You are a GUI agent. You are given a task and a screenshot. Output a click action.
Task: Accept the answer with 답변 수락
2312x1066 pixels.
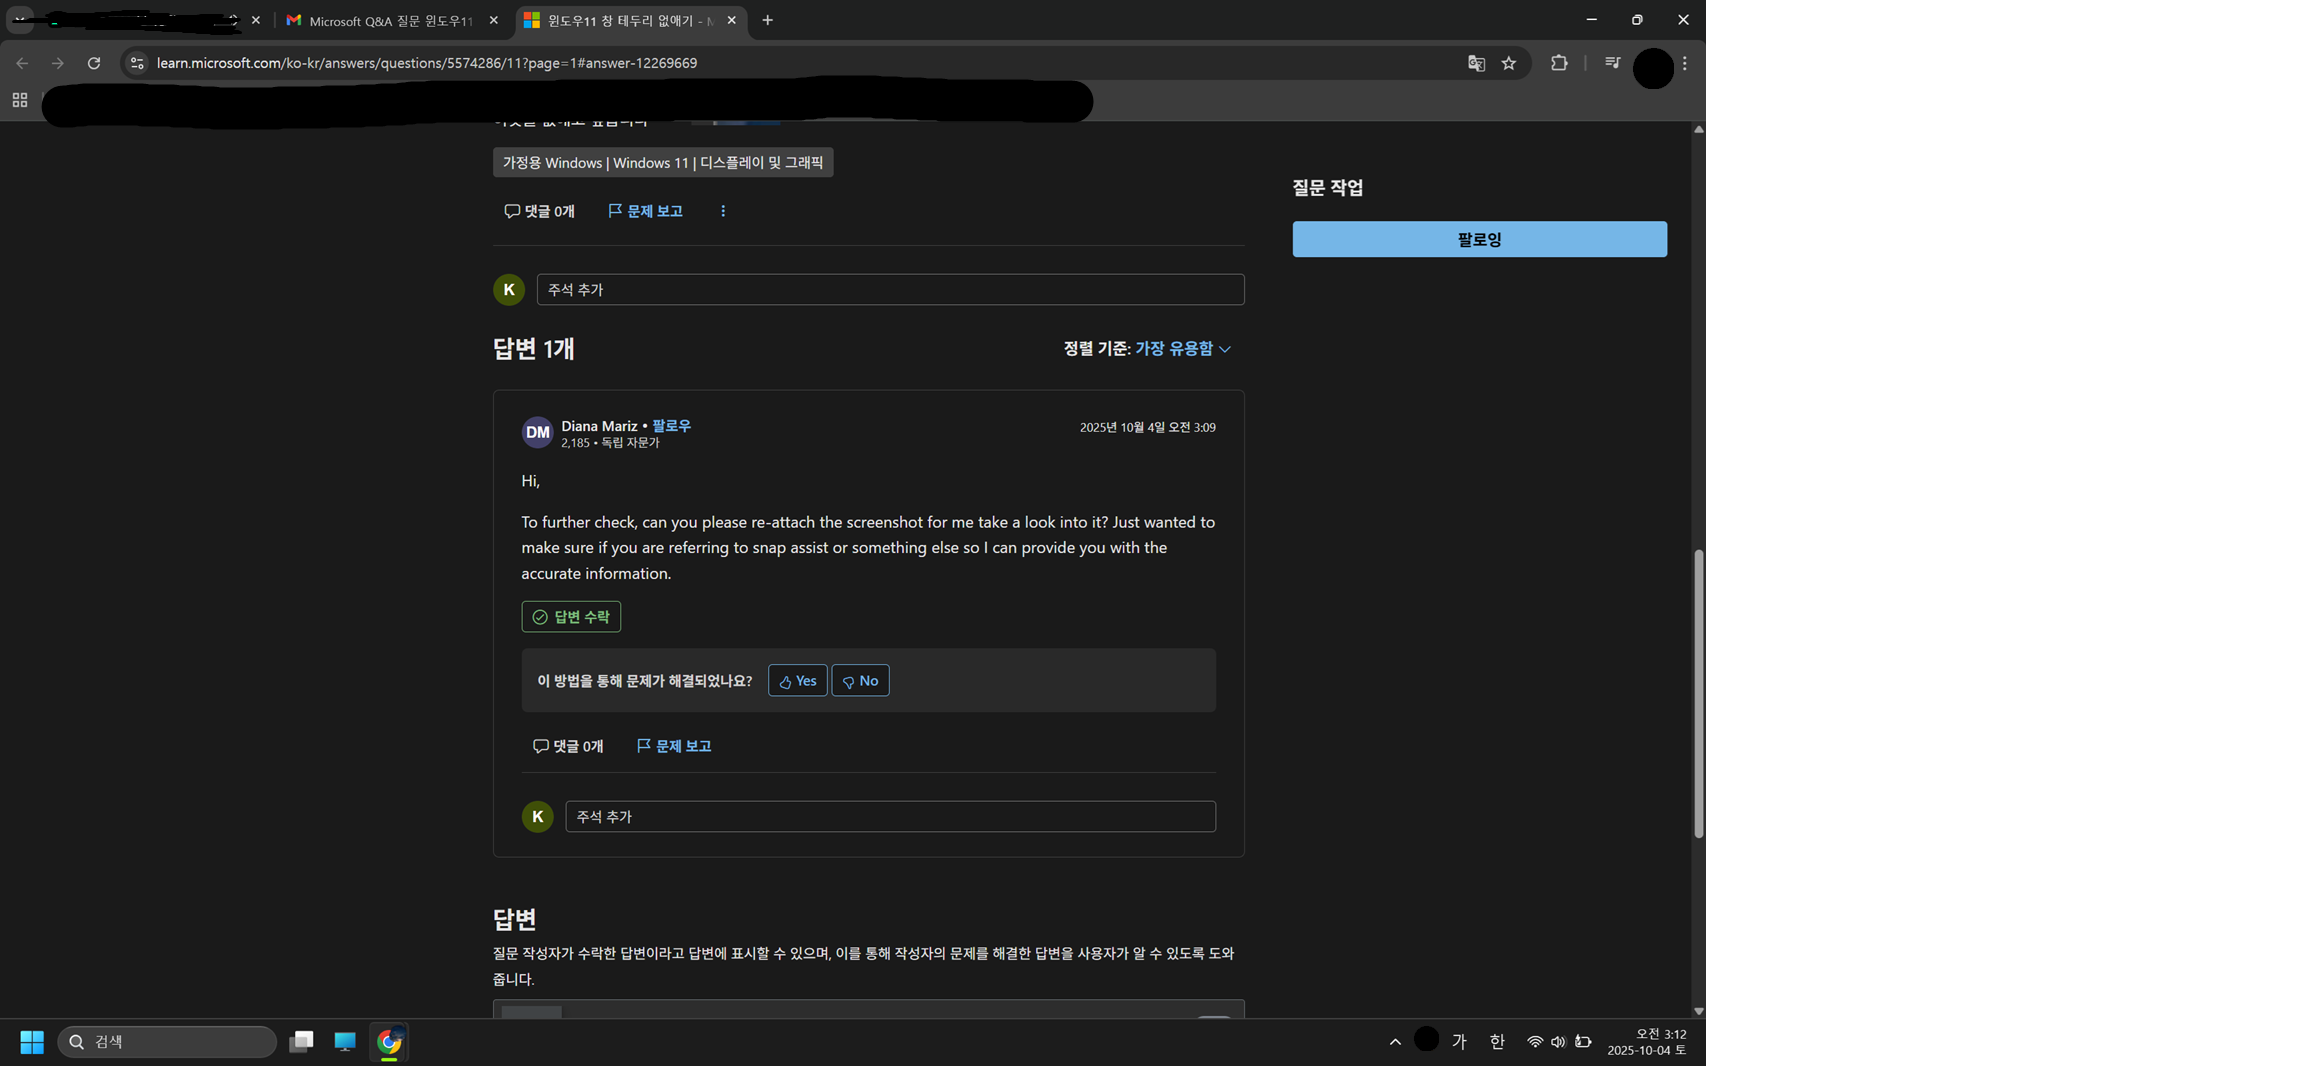pos(571,616)
